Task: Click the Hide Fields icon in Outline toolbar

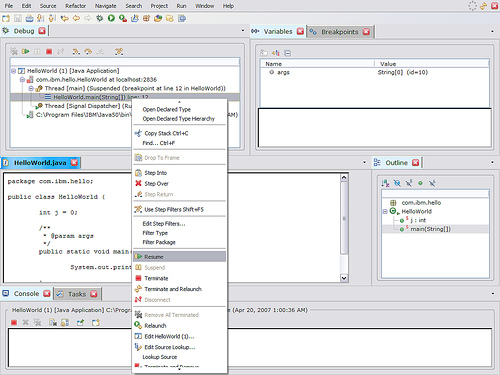Action: (397, 183)
